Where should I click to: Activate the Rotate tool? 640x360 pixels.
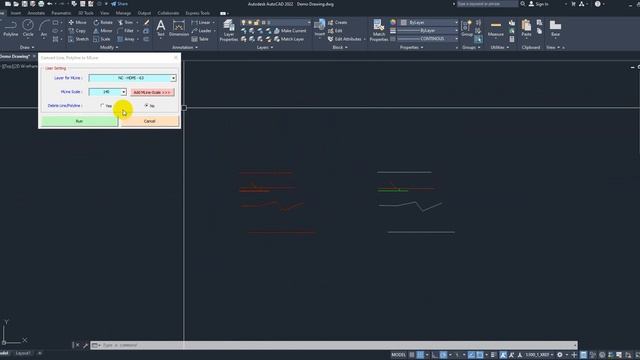[103, 22]
